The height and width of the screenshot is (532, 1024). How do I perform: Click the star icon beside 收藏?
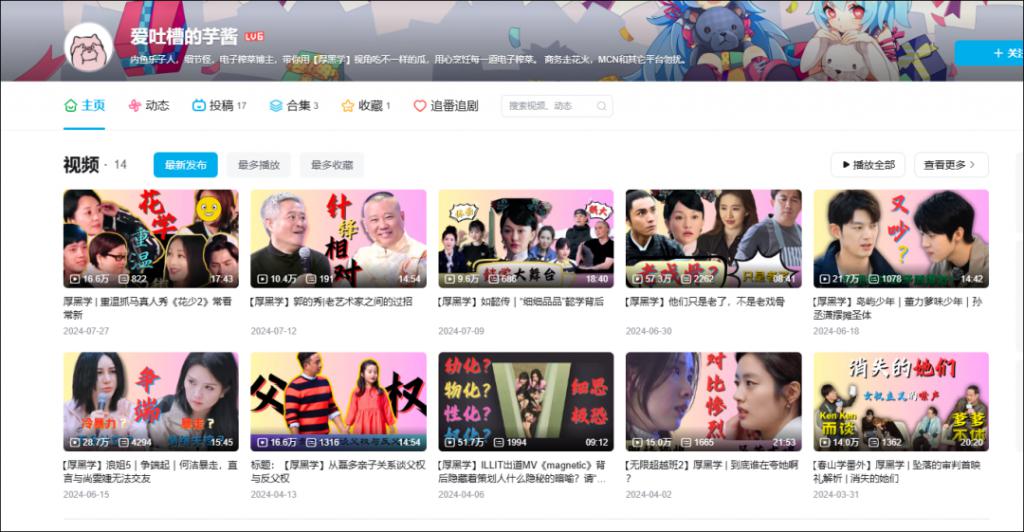click(347, 105)
